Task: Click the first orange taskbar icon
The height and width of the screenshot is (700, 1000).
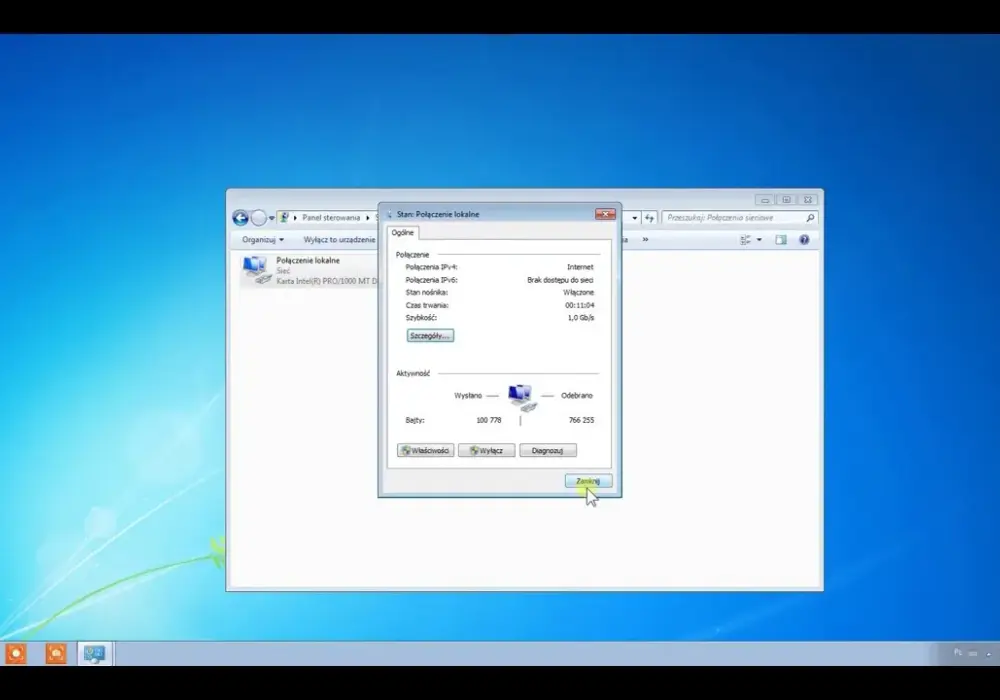Action: pyautogui.click(x=16, y=653)
